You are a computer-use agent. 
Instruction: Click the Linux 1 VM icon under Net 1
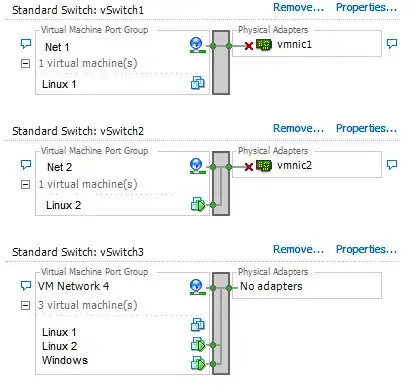[x=198, y=83]
